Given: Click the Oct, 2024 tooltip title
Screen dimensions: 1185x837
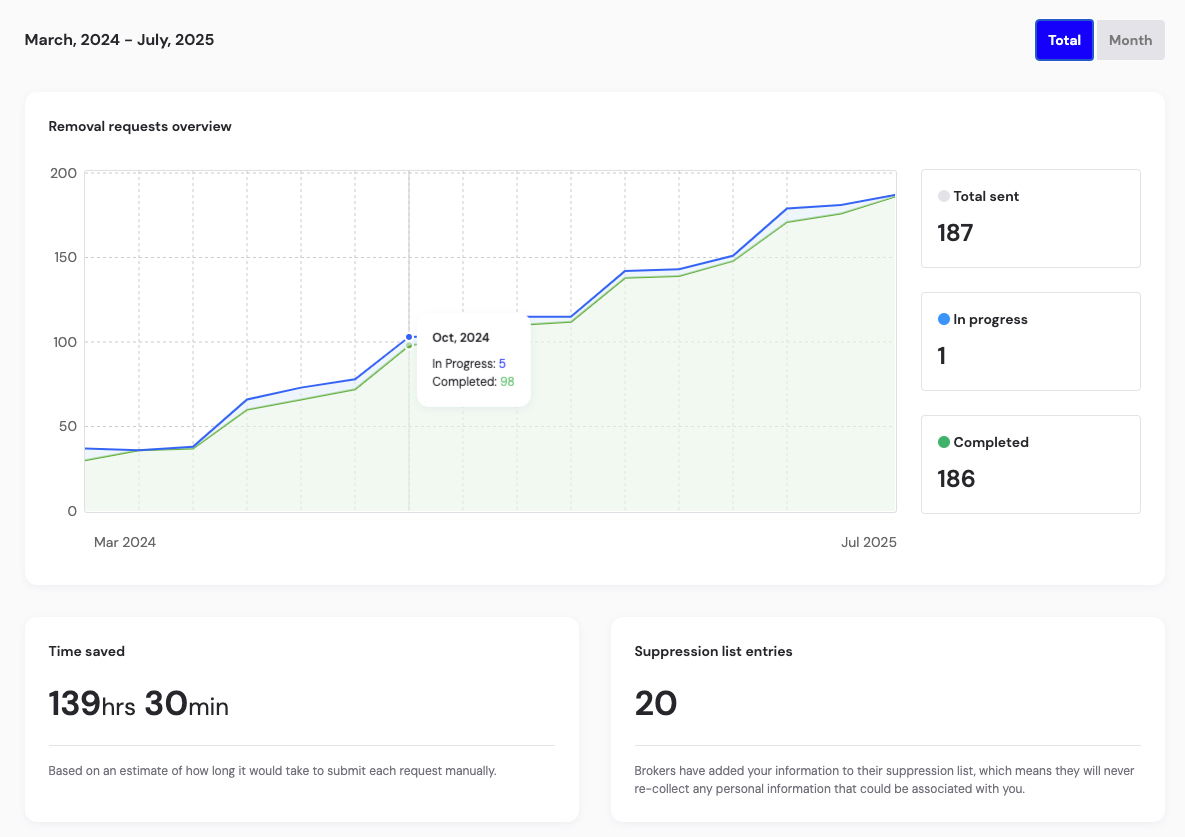Looking at the screenshot, I should (x=460, y=338).
